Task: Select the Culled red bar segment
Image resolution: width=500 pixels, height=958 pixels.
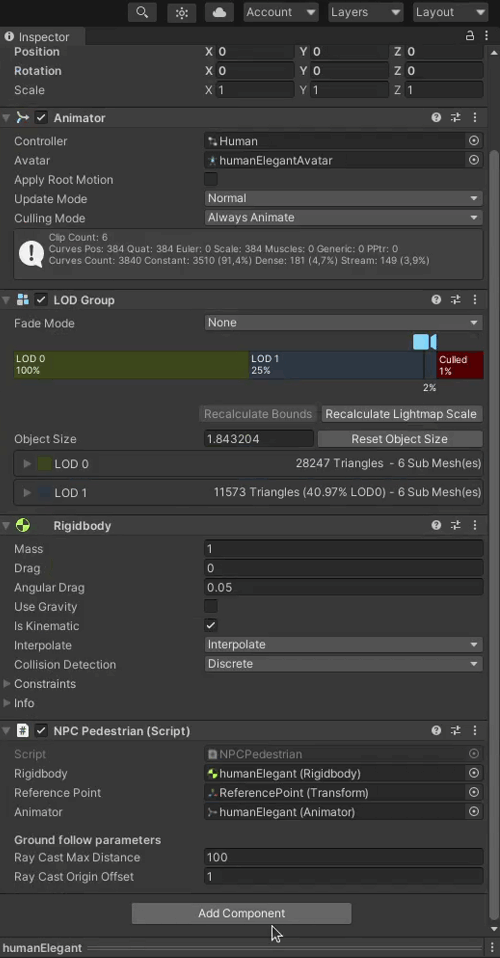Action: [460, 365]
